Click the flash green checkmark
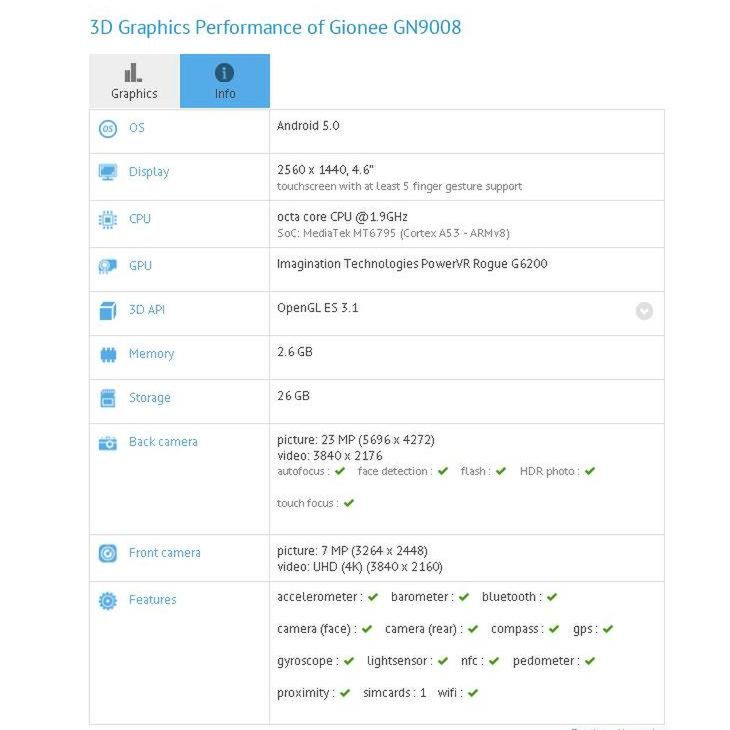Image resolution: width=730 pixels, height=730 pixels. coord(501,471)
